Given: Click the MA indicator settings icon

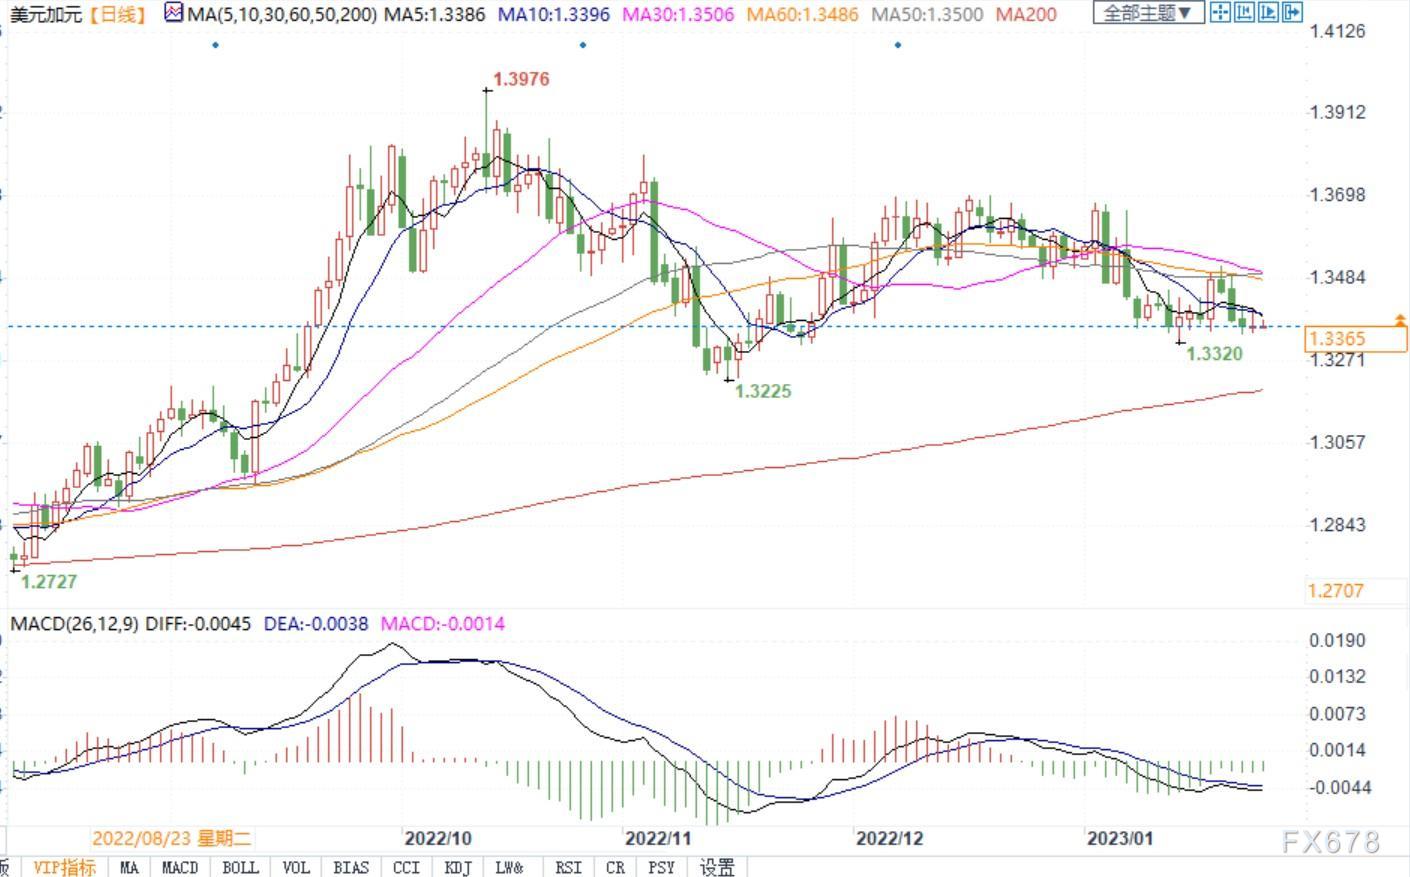Looking at the screenshot, I should coord(174,13).
